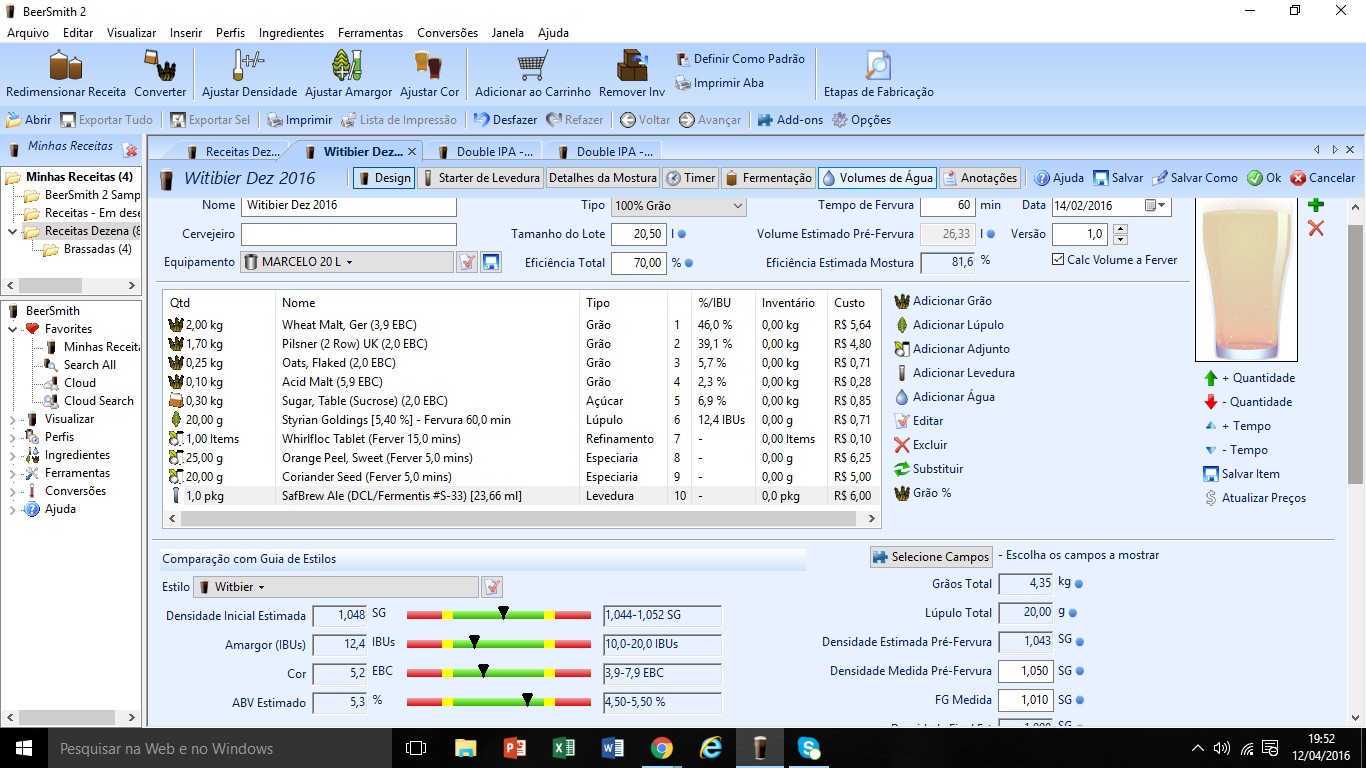Open Opções settings
The width and height of the screenshot is (1366, 768).
point(861,120)
